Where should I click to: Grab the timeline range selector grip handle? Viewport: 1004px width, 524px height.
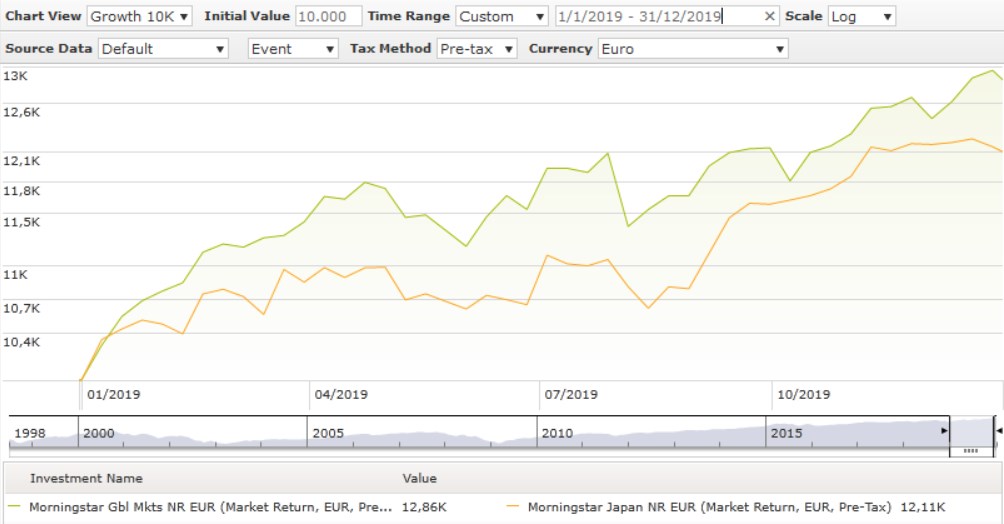pyautogui.click(x=970, y=451)
